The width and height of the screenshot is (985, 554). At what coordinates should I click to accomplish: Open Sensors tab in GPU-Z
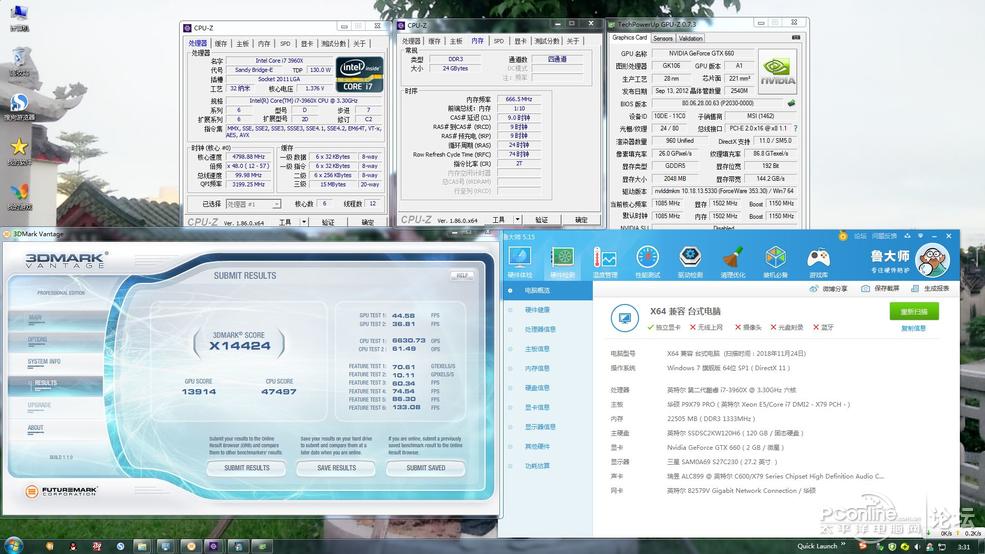663,38
